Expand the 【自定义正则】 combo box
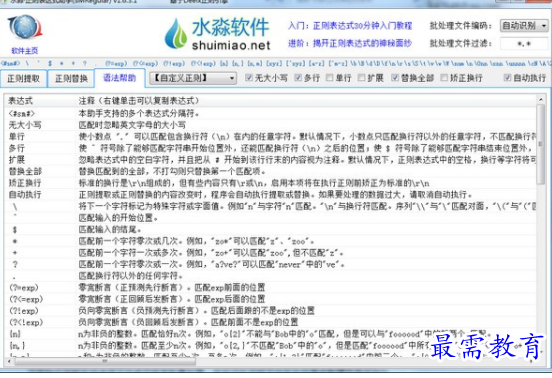 [x=193, y=78]
